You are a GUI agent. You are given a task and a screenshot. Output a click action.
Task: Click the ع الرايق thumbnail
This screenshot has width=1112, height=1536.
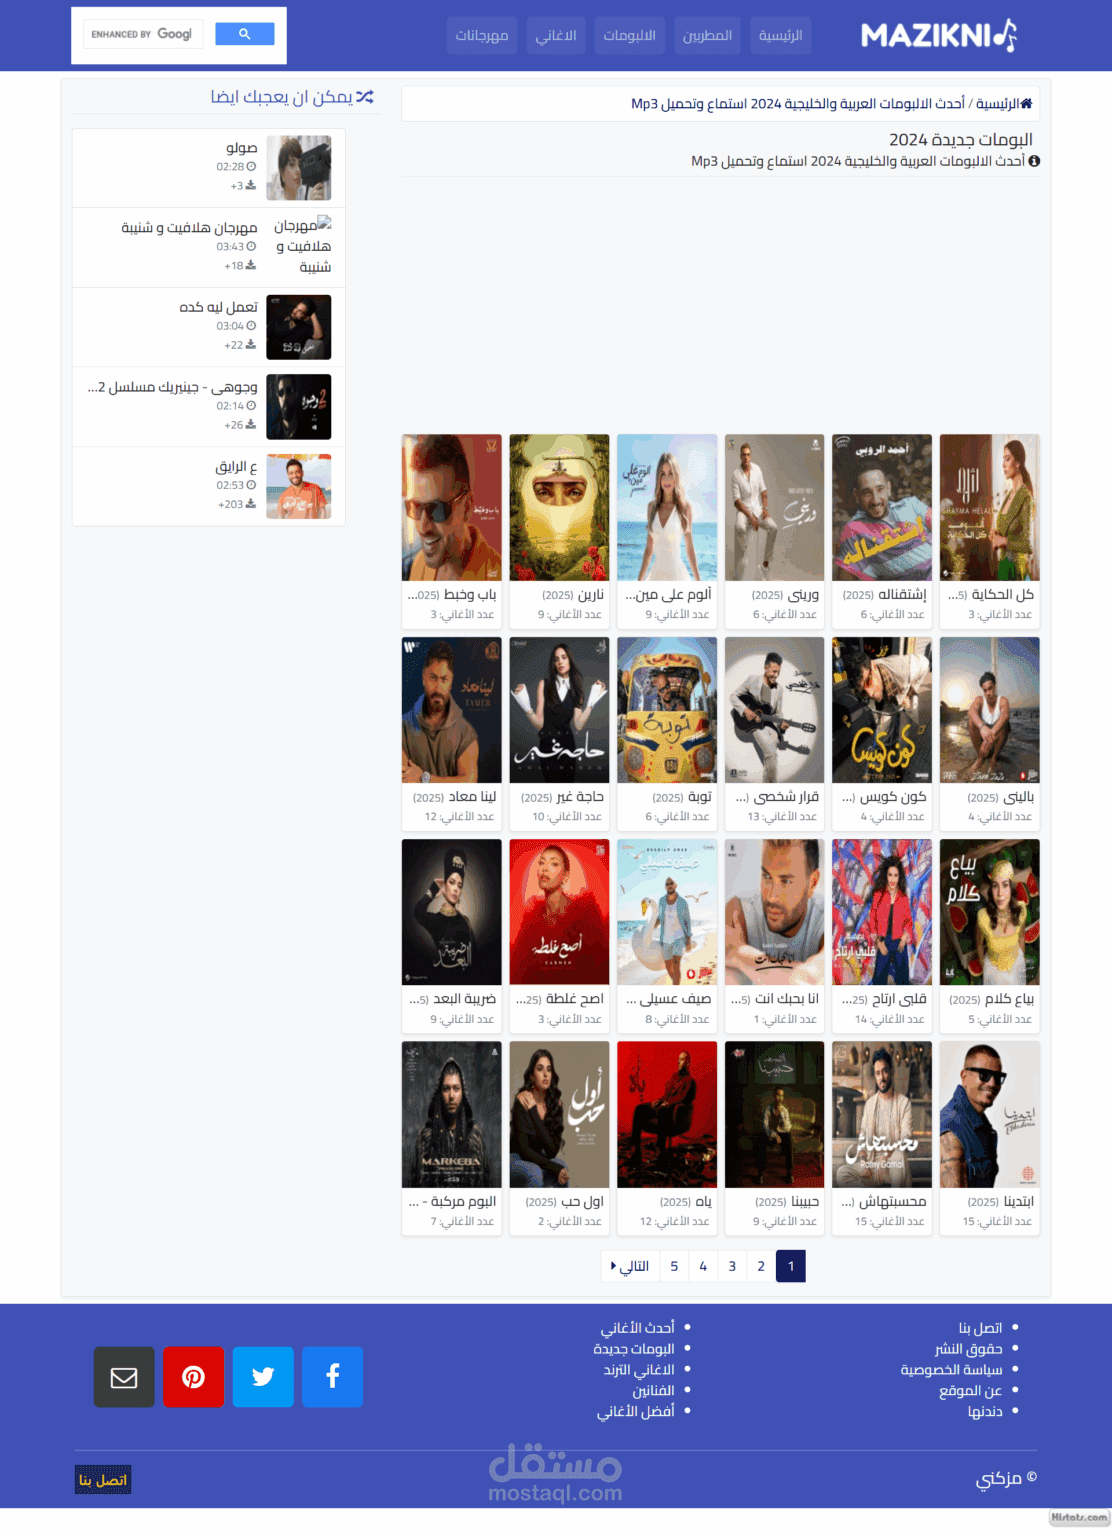(x=299, y=486)
